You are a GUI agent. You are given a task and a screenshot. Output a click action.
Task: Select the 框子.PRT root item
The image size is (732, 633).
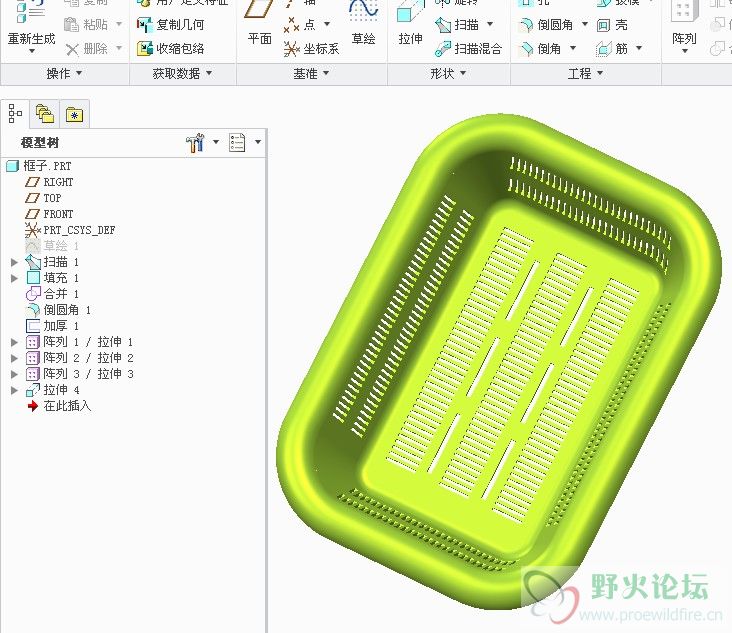39,166
